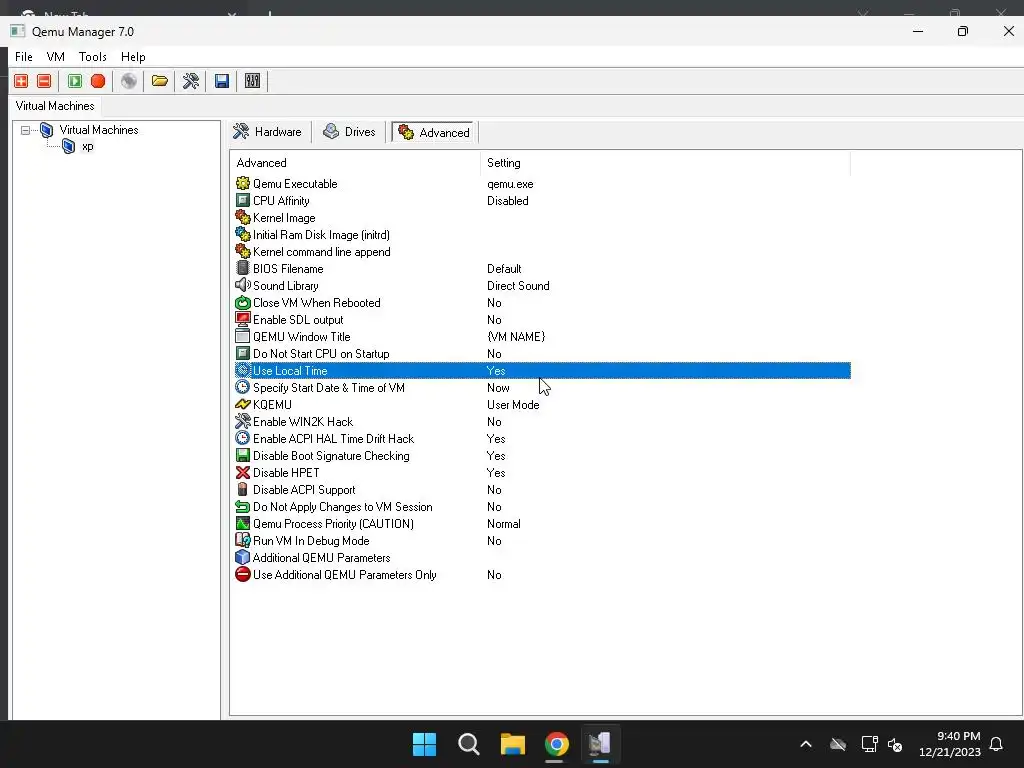Select the Virtual Machines side tab

coord(55,106)
